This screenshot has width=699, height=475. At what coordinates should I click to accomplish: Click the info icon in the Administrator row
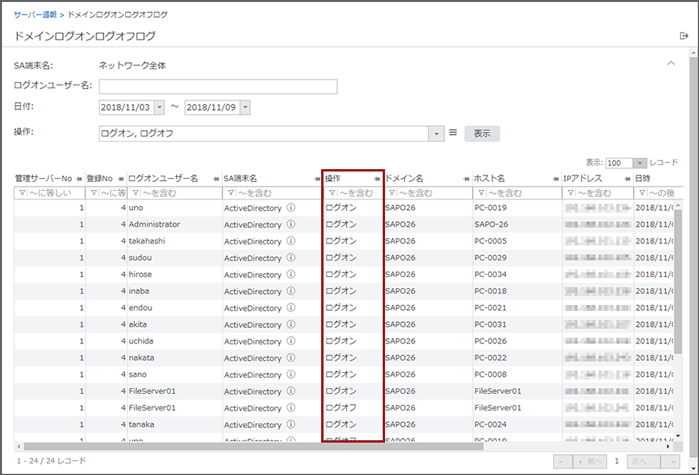coord(291,225)
